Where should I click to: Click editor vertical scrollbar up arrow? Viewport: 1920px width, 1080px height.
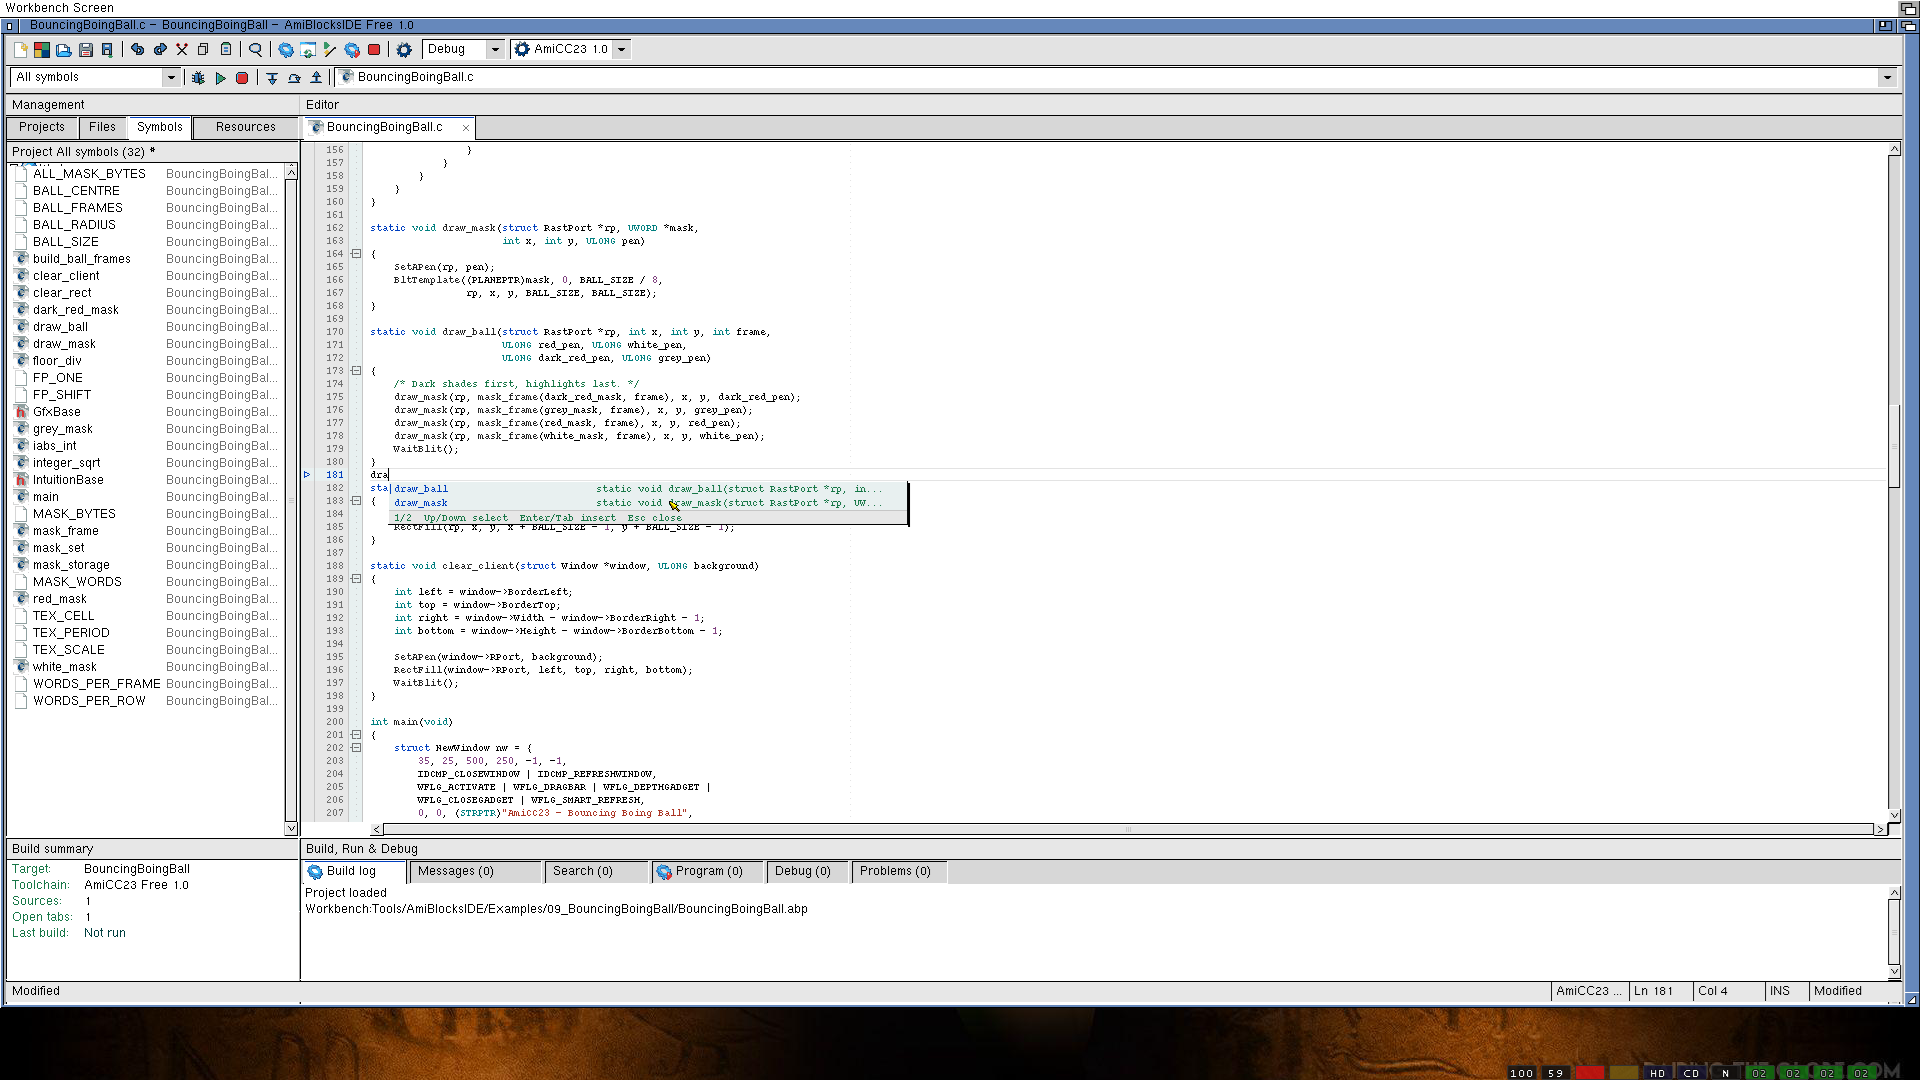pyautogui.click(x=1894, y=149)
